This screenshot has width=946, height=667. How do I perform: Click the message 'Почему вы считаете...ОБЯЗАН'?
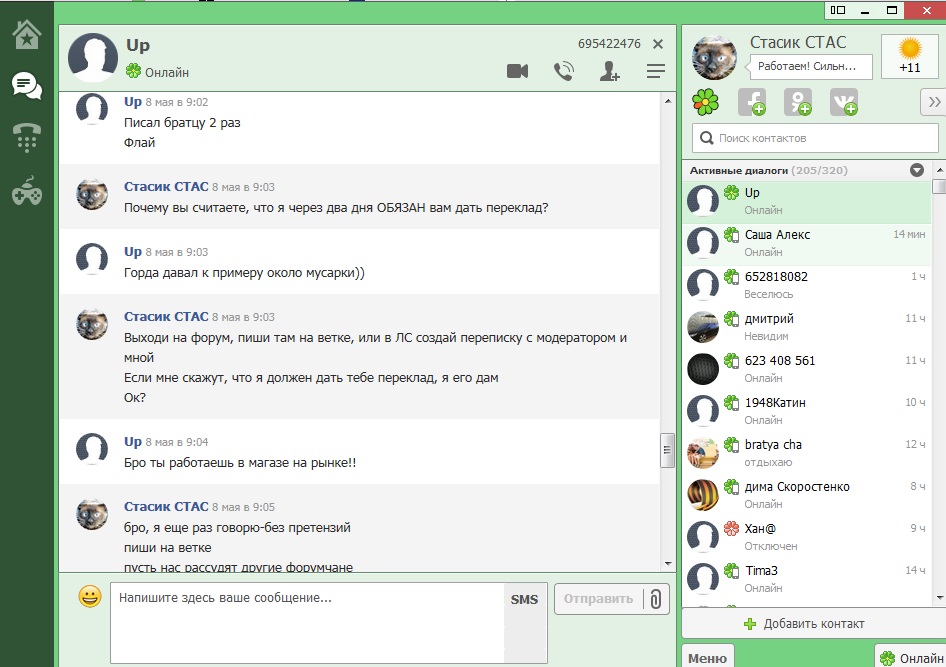click(x=336, y=207)
